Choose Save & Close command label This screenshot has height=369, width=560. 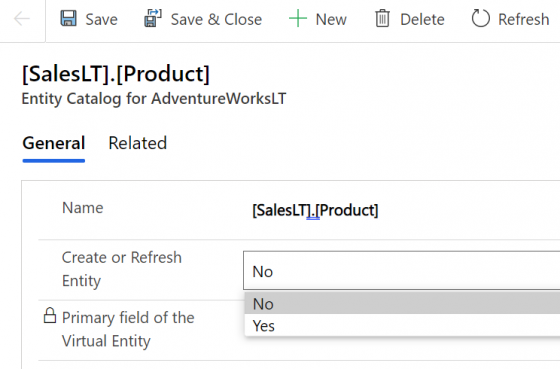(x=216, y=19)
